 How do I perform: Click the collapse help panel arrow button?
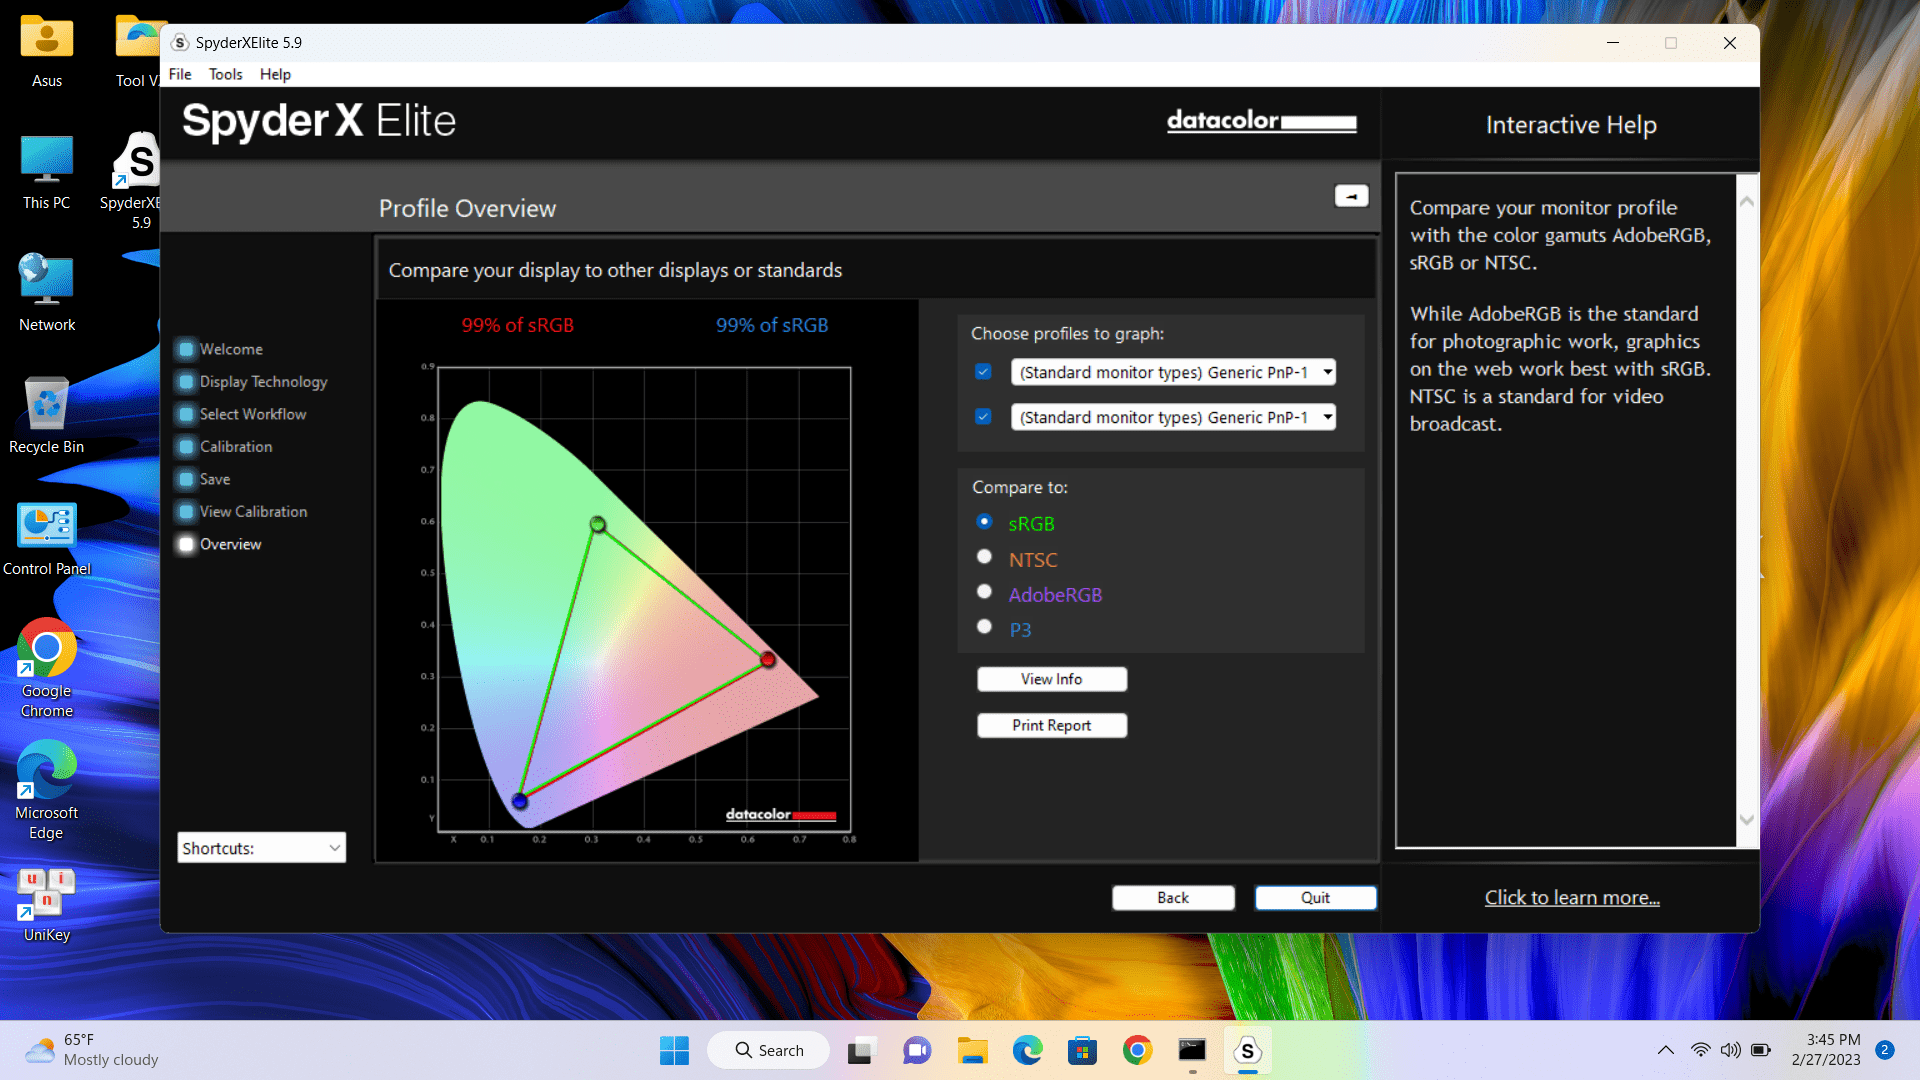pos(1351,196)
